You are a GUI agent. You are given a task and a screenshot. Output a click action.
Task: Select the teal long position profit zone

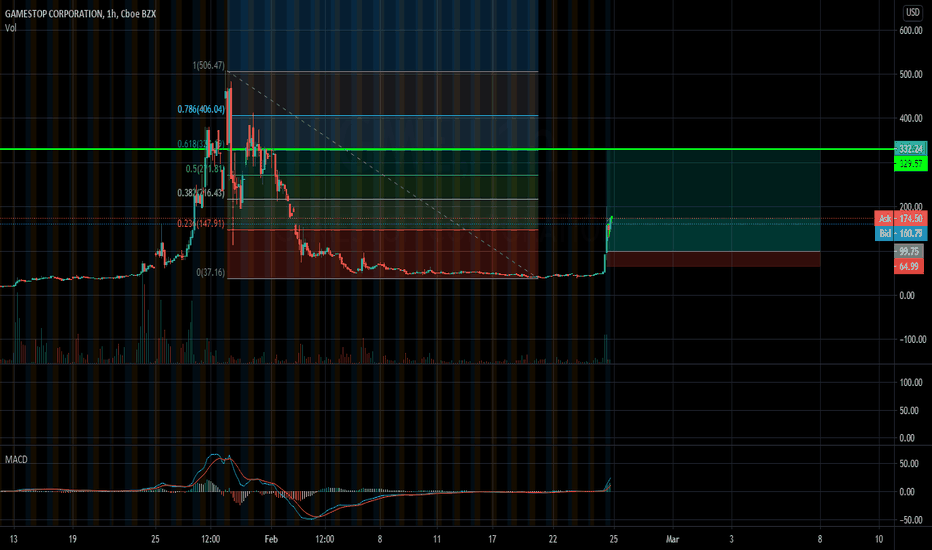coord(713,201)
